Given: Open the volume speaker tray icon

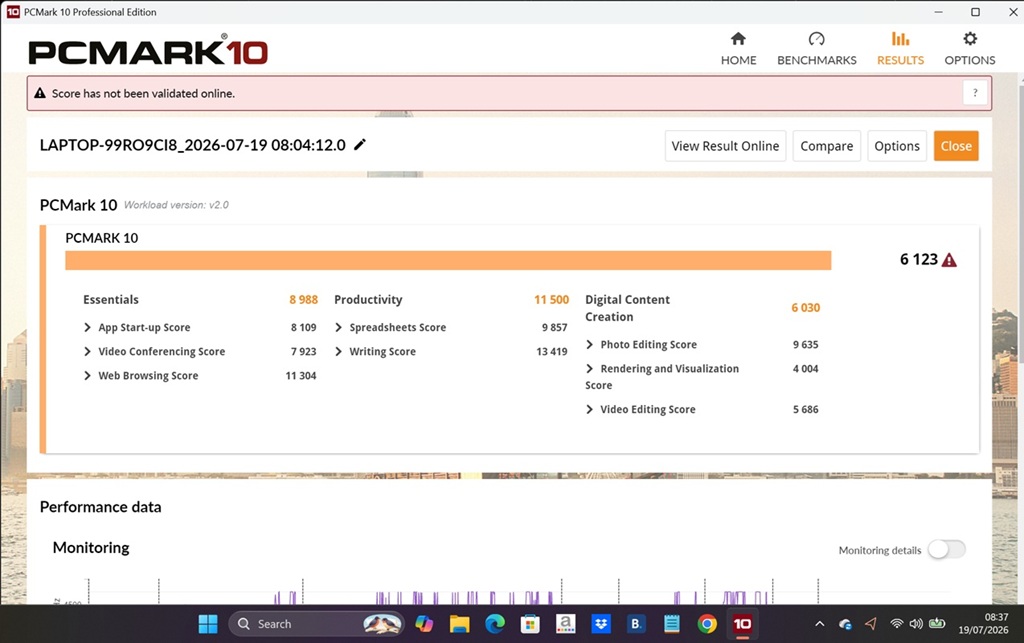Looking at the screenshot, I should pos(916,623).
